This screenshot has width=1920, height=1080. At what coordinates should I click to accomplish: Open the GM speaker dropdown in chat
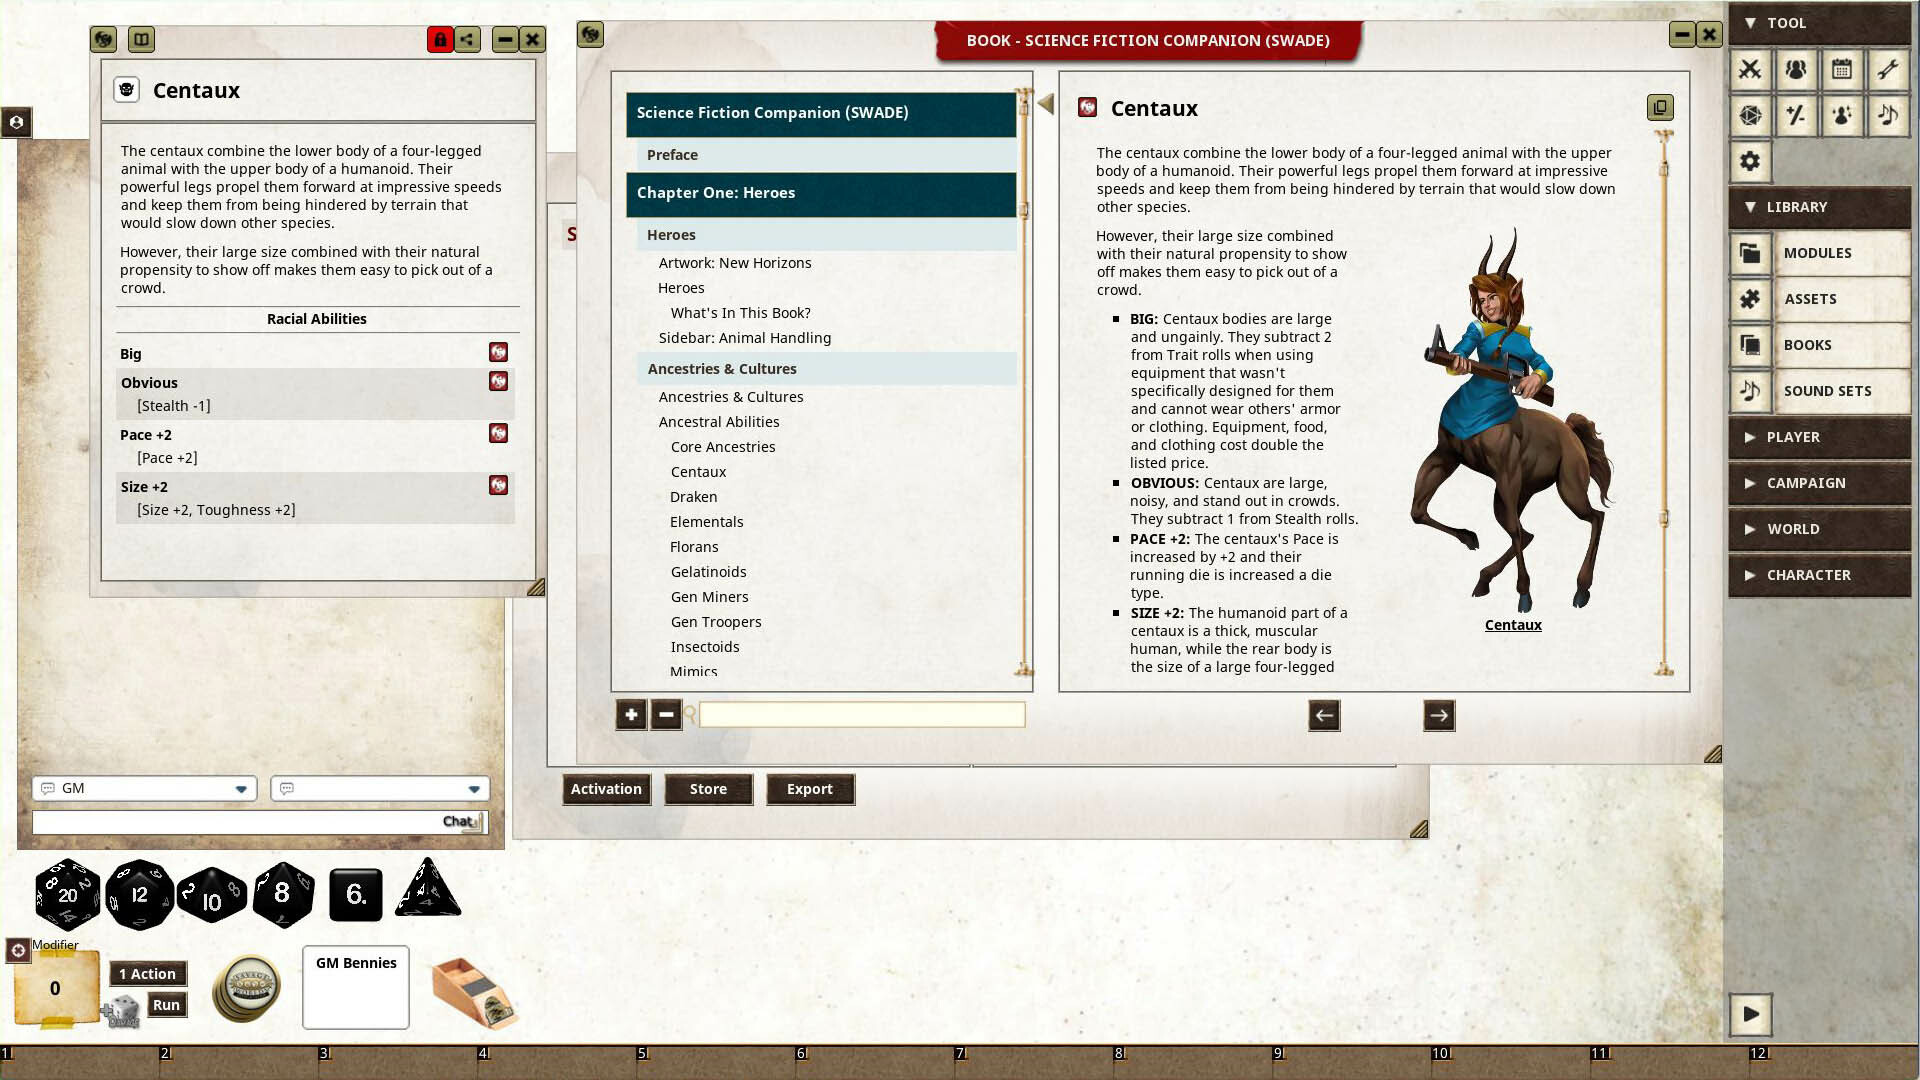[x=145, y=788]
